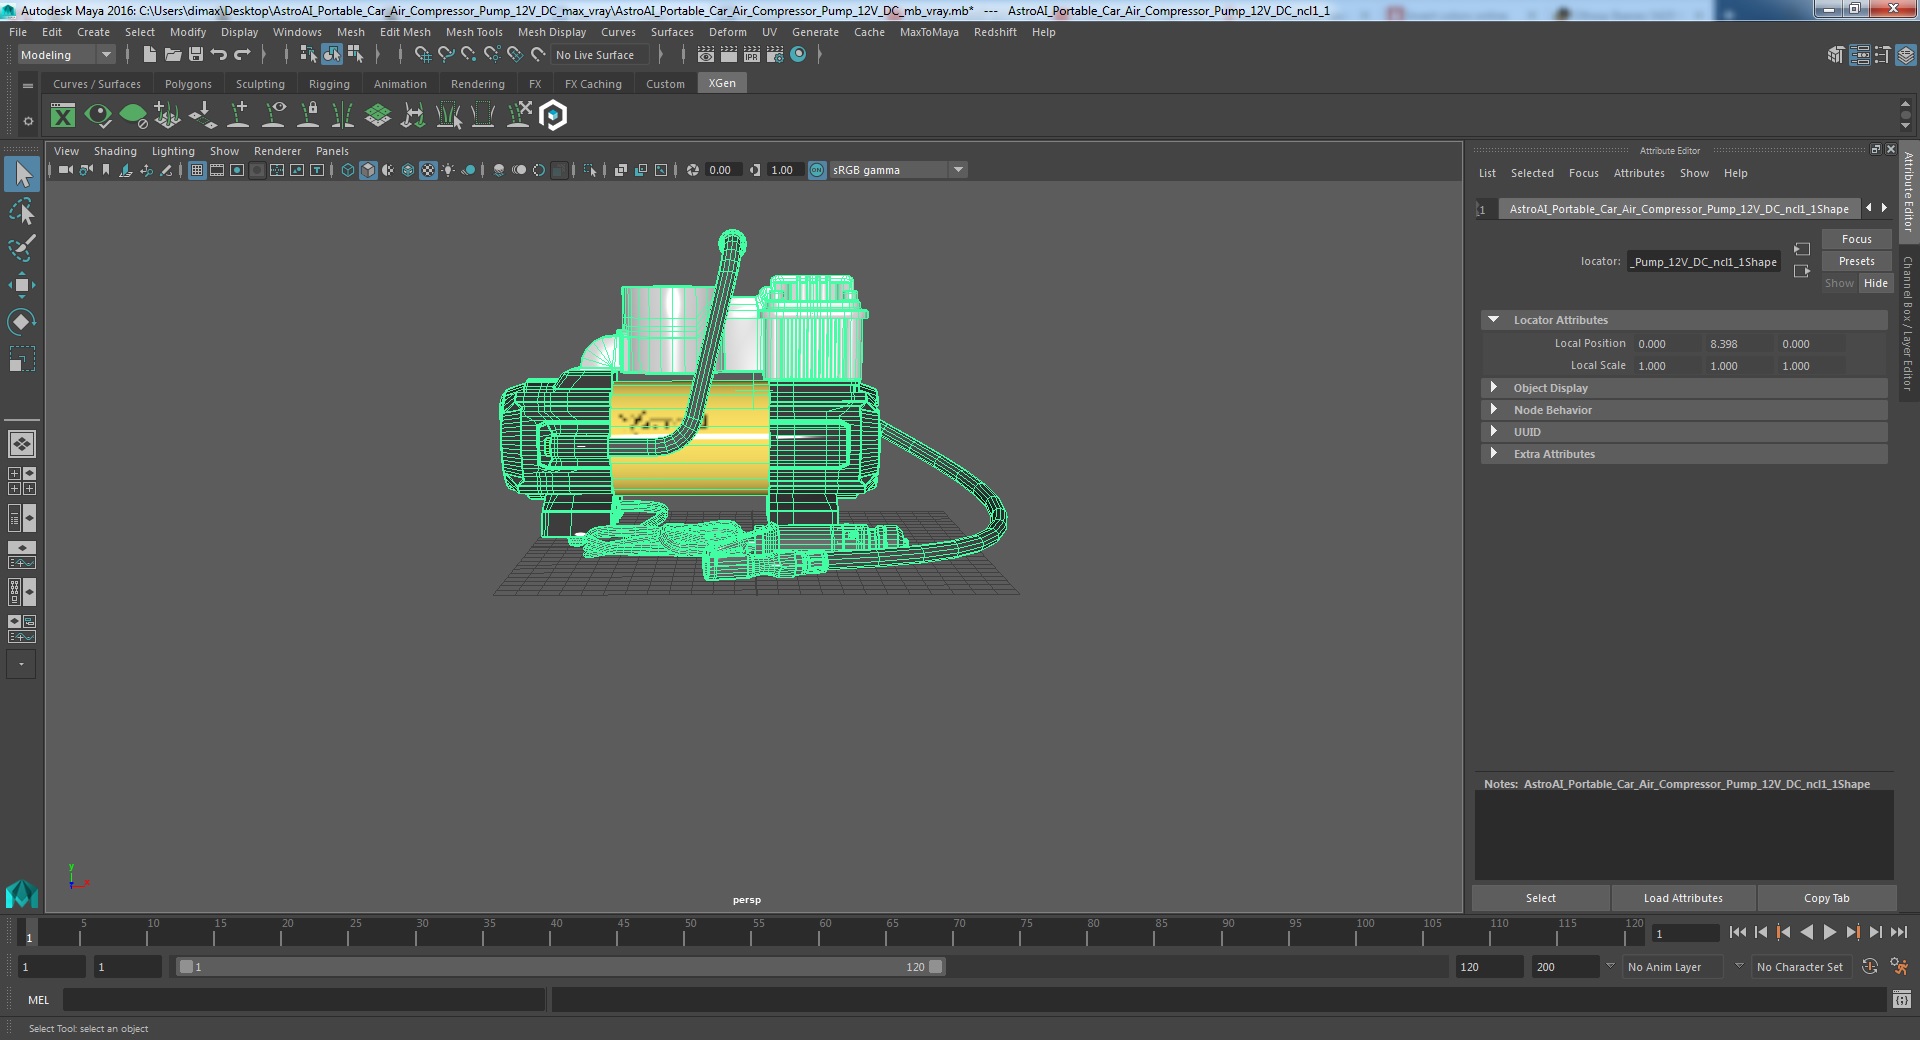The width and height of the screenshot is (1920, 1040).
Task: Open Render Settings icon
Action: tap(775, 55)
